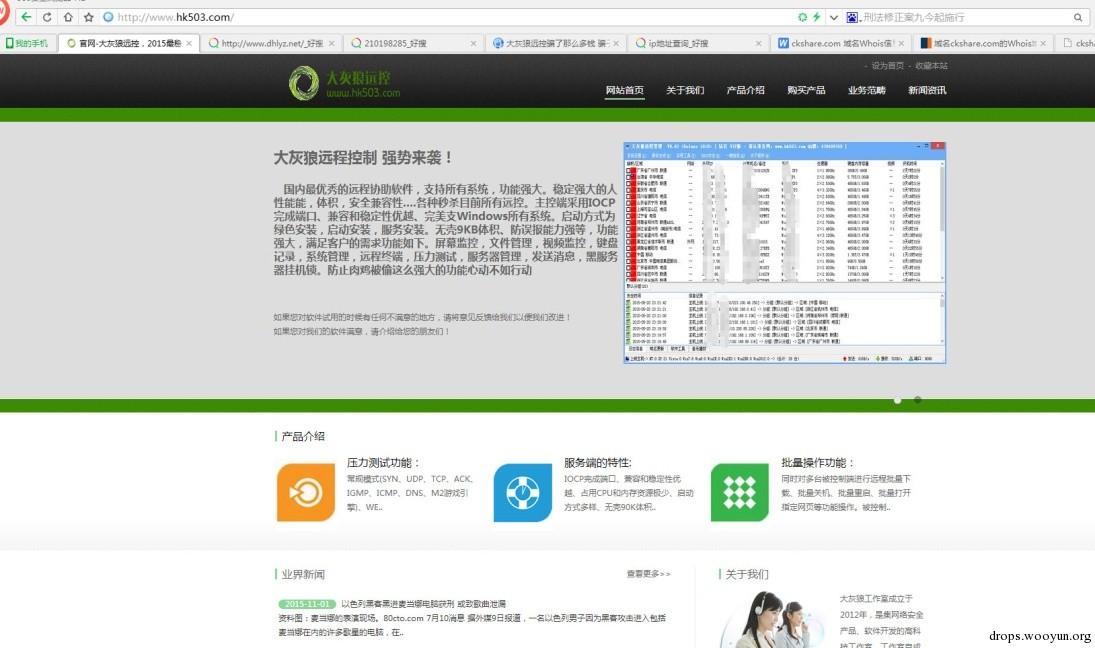Click green 批量操作功能 grid icon
The width and height of the screenshot is (1095, 648).
click(x=740, y=492)
